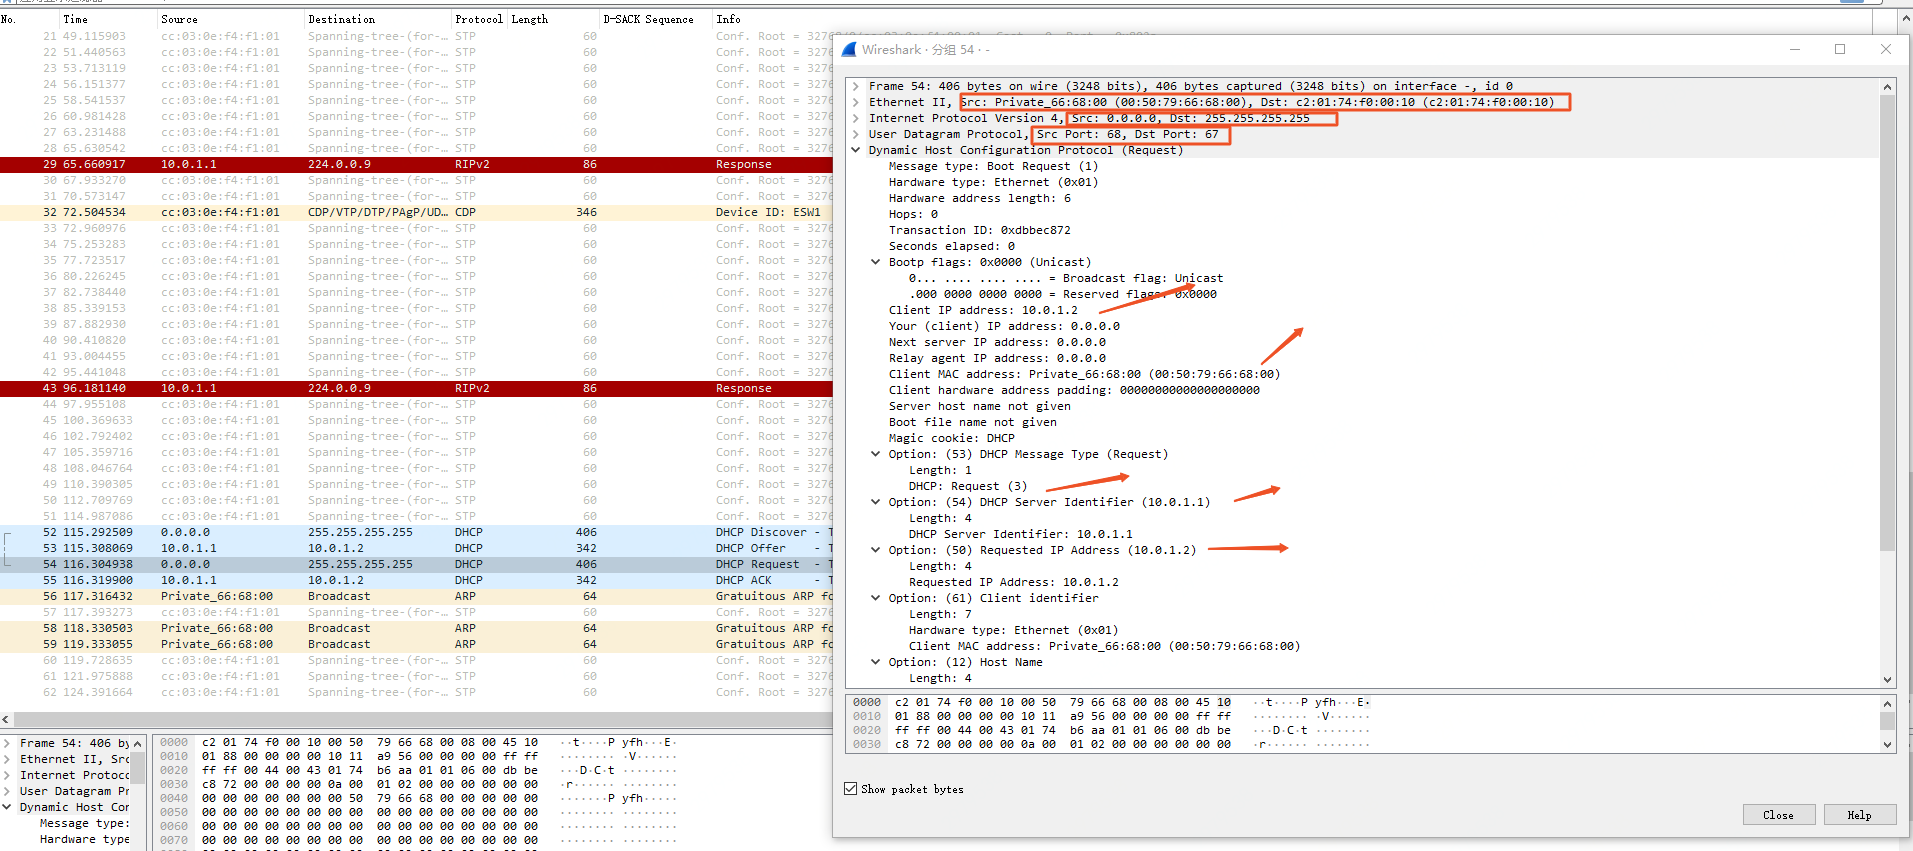
Task: Select packet 29 RIPv2 Response row
Action: coord(416,164)
